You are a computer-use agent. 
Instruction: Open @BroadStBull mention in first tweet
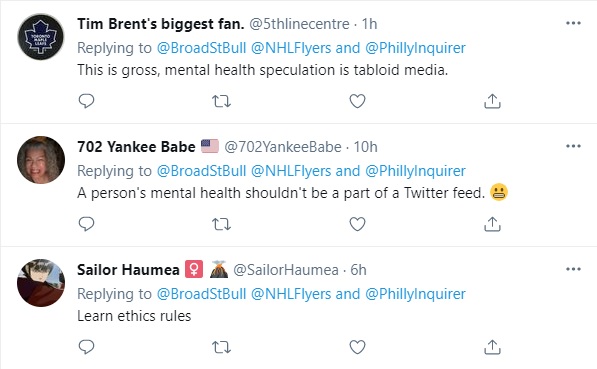point(201,48)
